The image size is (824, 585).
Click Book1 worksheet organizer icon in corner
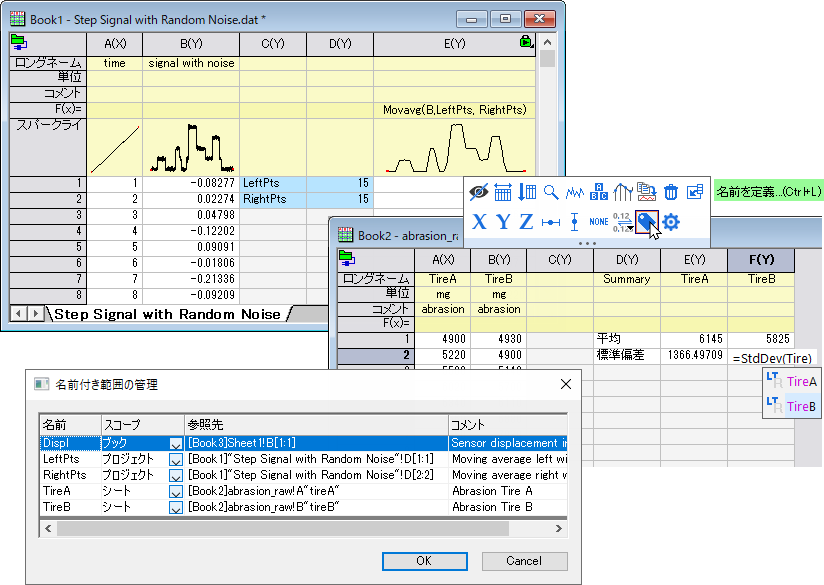(18, 42)
